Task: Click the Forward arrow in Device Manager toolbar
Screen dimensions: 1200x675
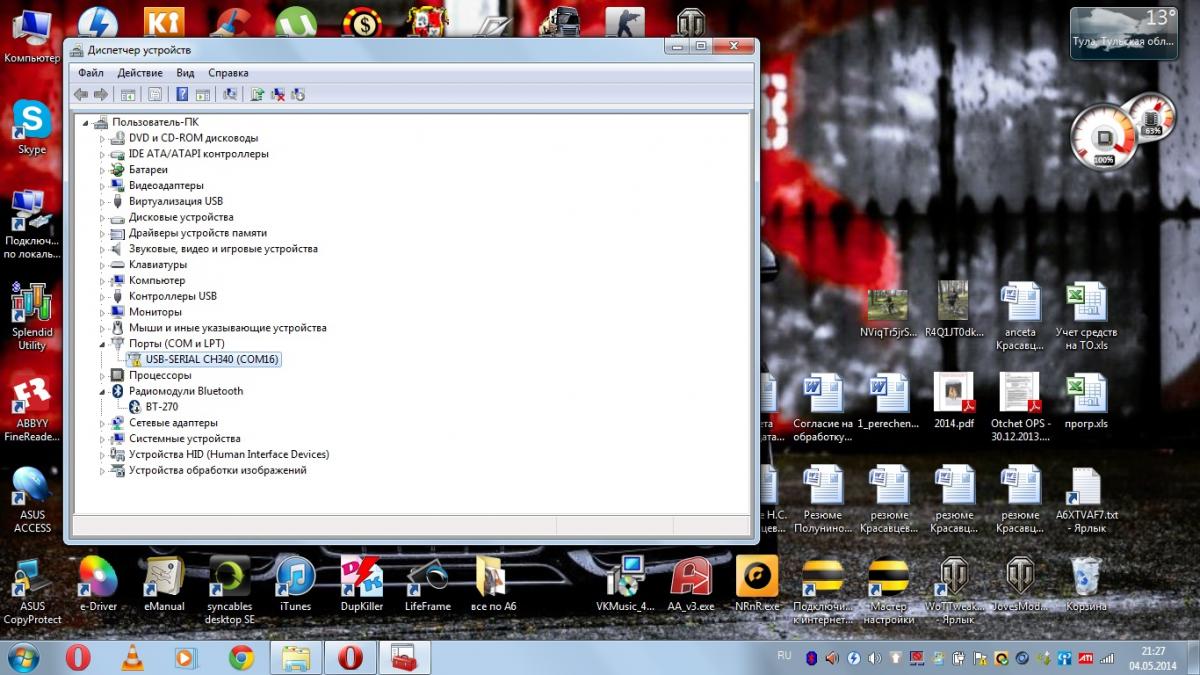Action: click(x=100, y=94)
